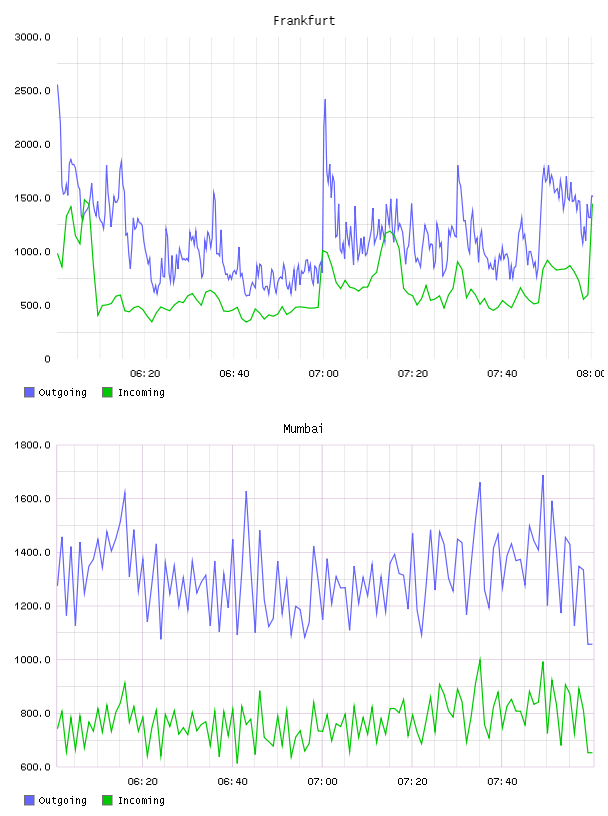Click the 1400.0 y-axis label in Mumbai chart
This screenshot has width=608, height=816.
coord(33,552)
